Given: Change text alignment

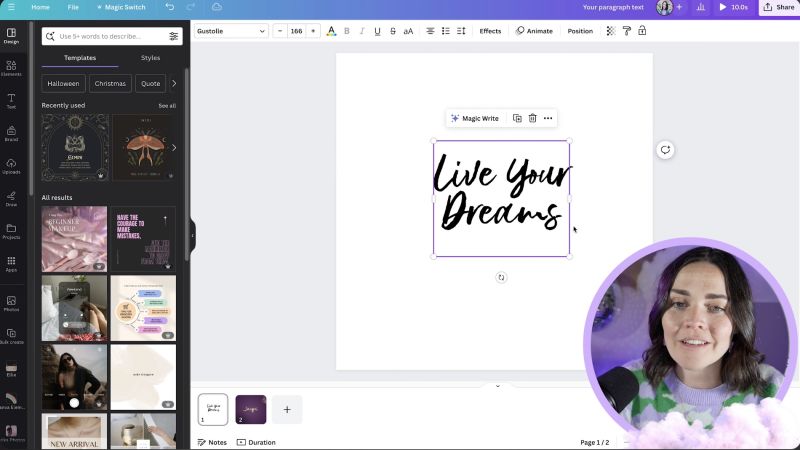Looking at the screenshot, I should pyautogui.click(x=430, y=31).
